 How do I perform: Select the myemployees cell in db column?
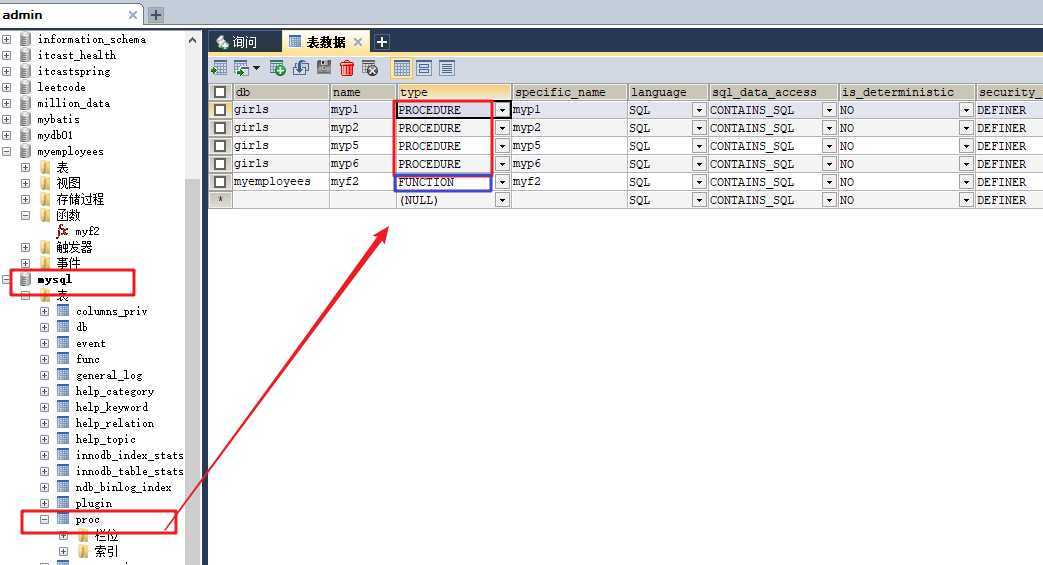281,182
